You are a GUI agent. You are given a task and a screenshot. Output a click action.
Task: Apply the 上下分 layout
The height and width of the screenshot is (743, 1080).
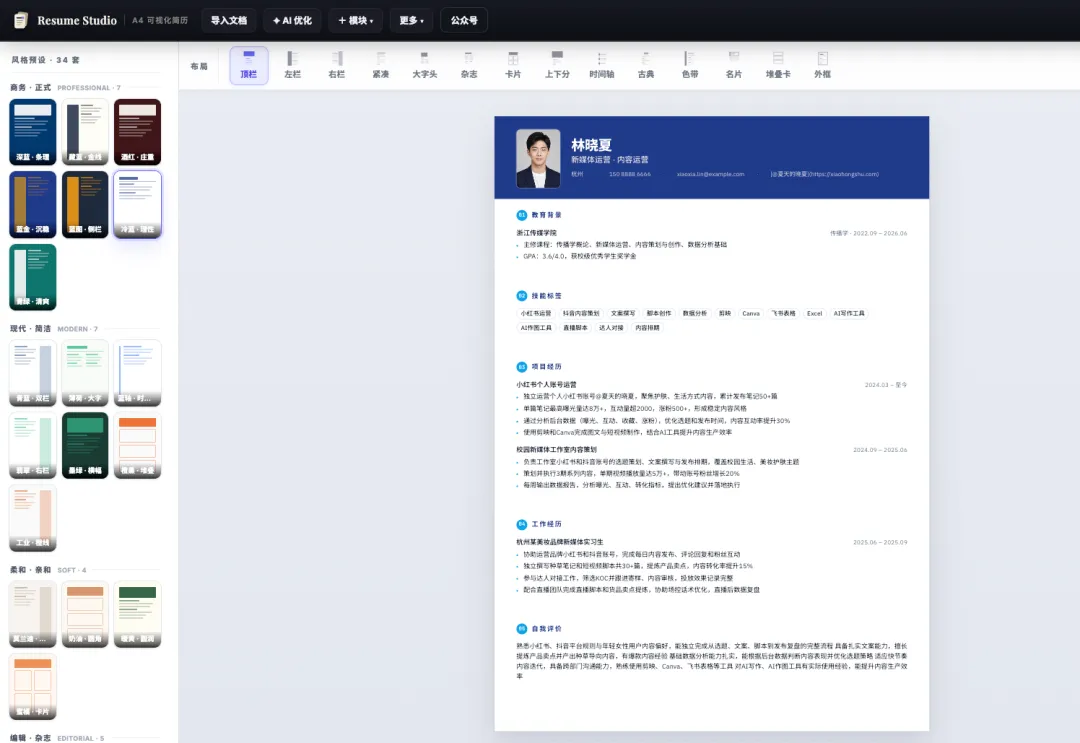pyautogui.click(x=557, y=66)
